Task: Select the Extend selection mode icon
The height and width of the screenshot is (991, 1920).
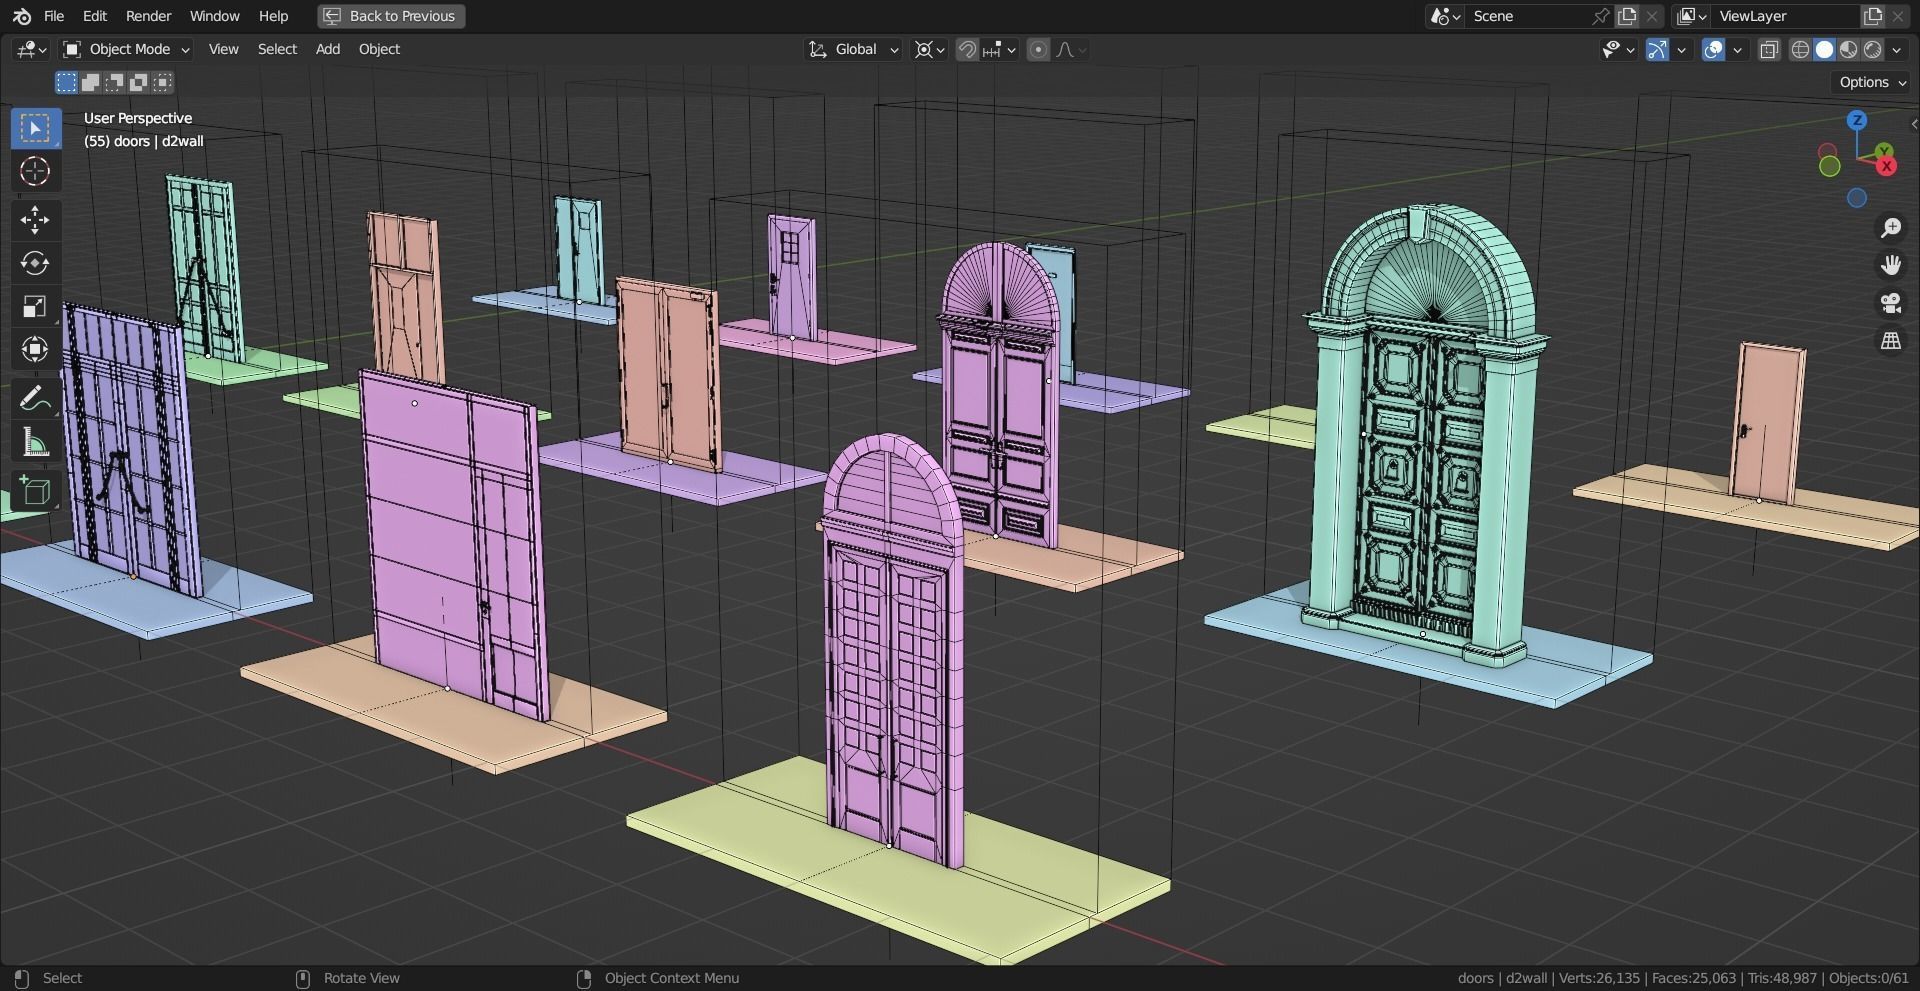Action: [x=90, y=82]
